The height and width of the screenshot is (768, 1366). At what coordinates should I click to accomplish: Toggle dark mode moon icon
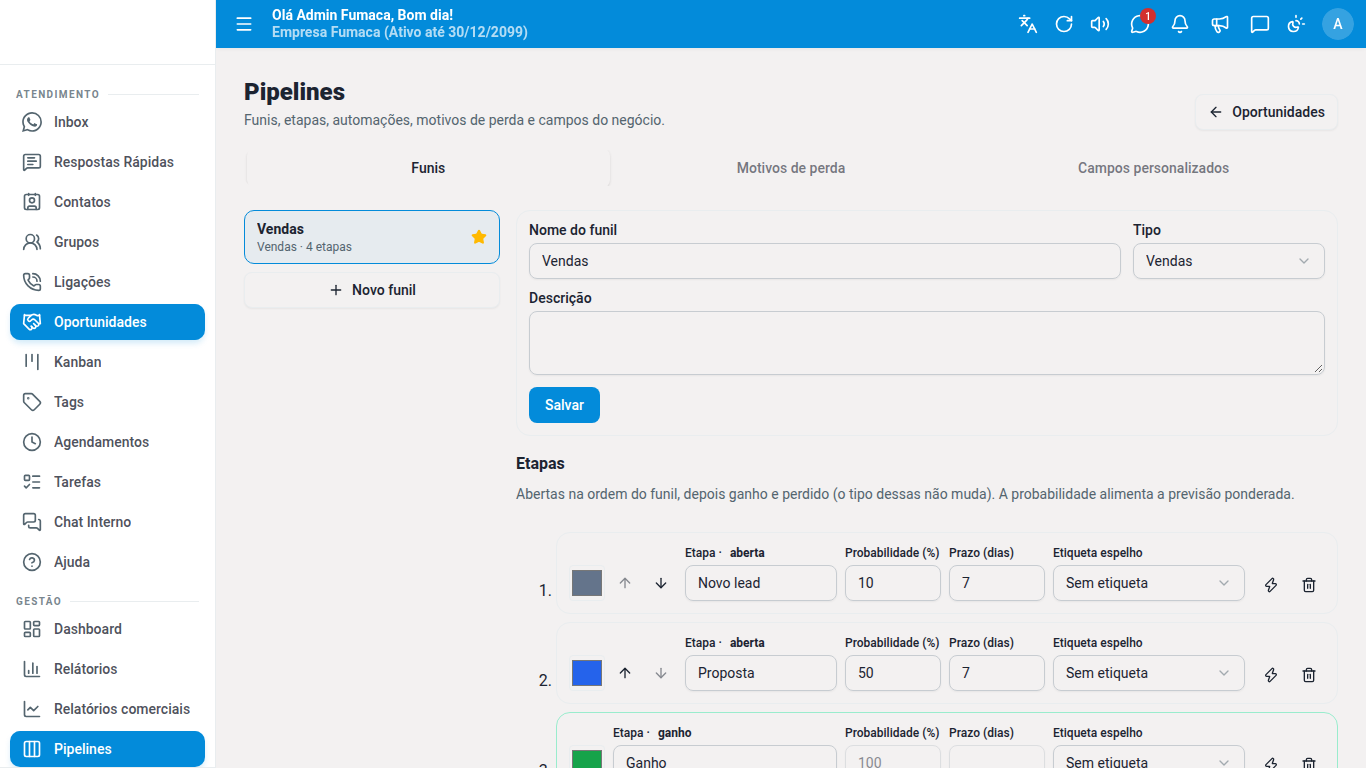click(1296, 24)
